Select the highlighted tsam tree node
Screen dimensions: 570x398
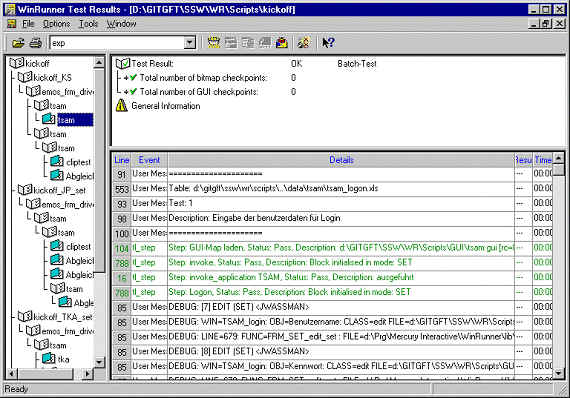tap(75, 120)
